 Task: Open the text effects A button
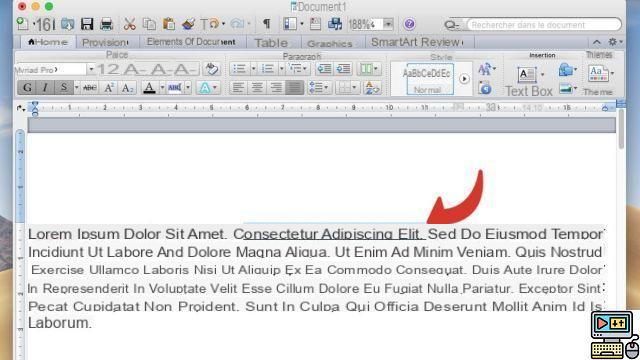click(207, 87)
